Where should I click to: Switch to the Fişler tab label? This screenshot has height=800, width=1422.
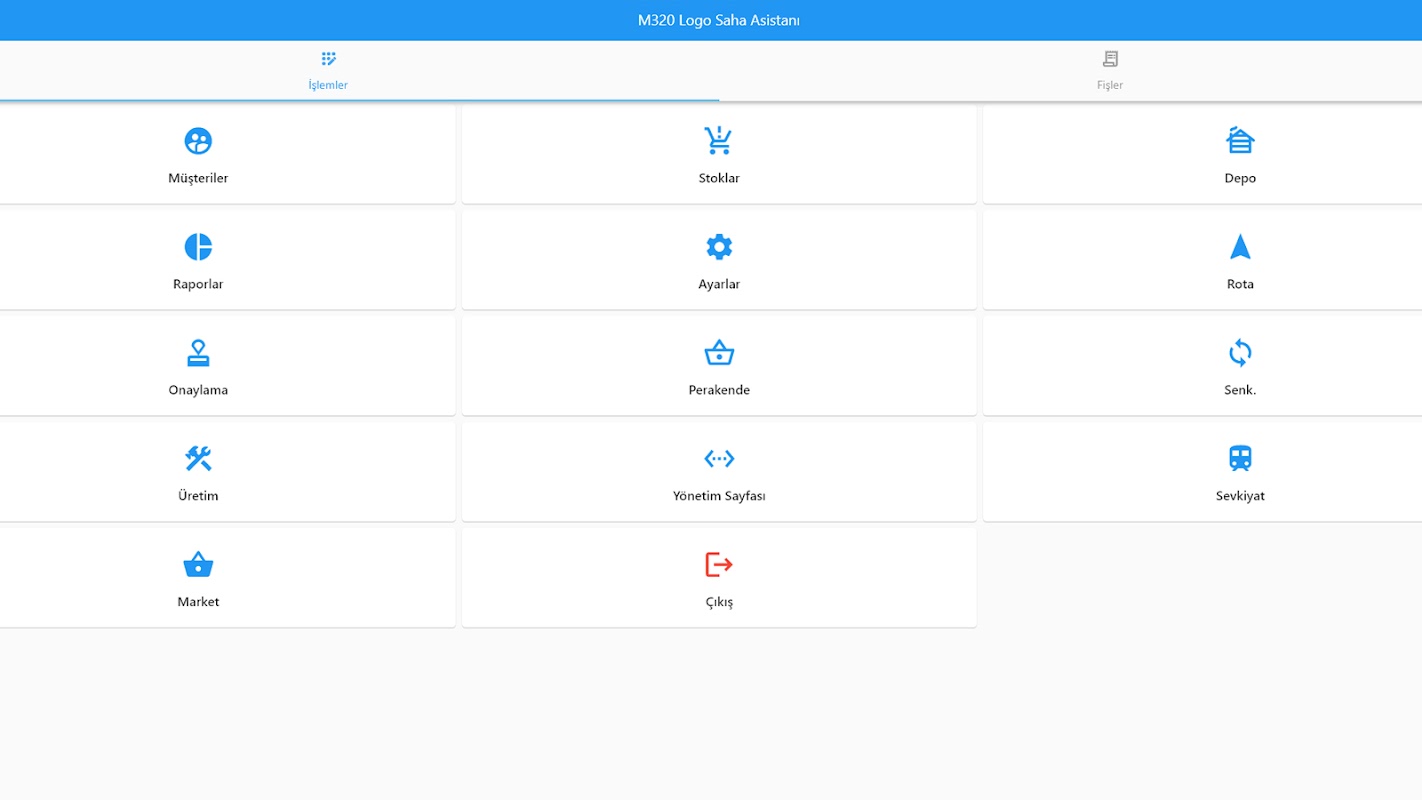click(1110, 85)
